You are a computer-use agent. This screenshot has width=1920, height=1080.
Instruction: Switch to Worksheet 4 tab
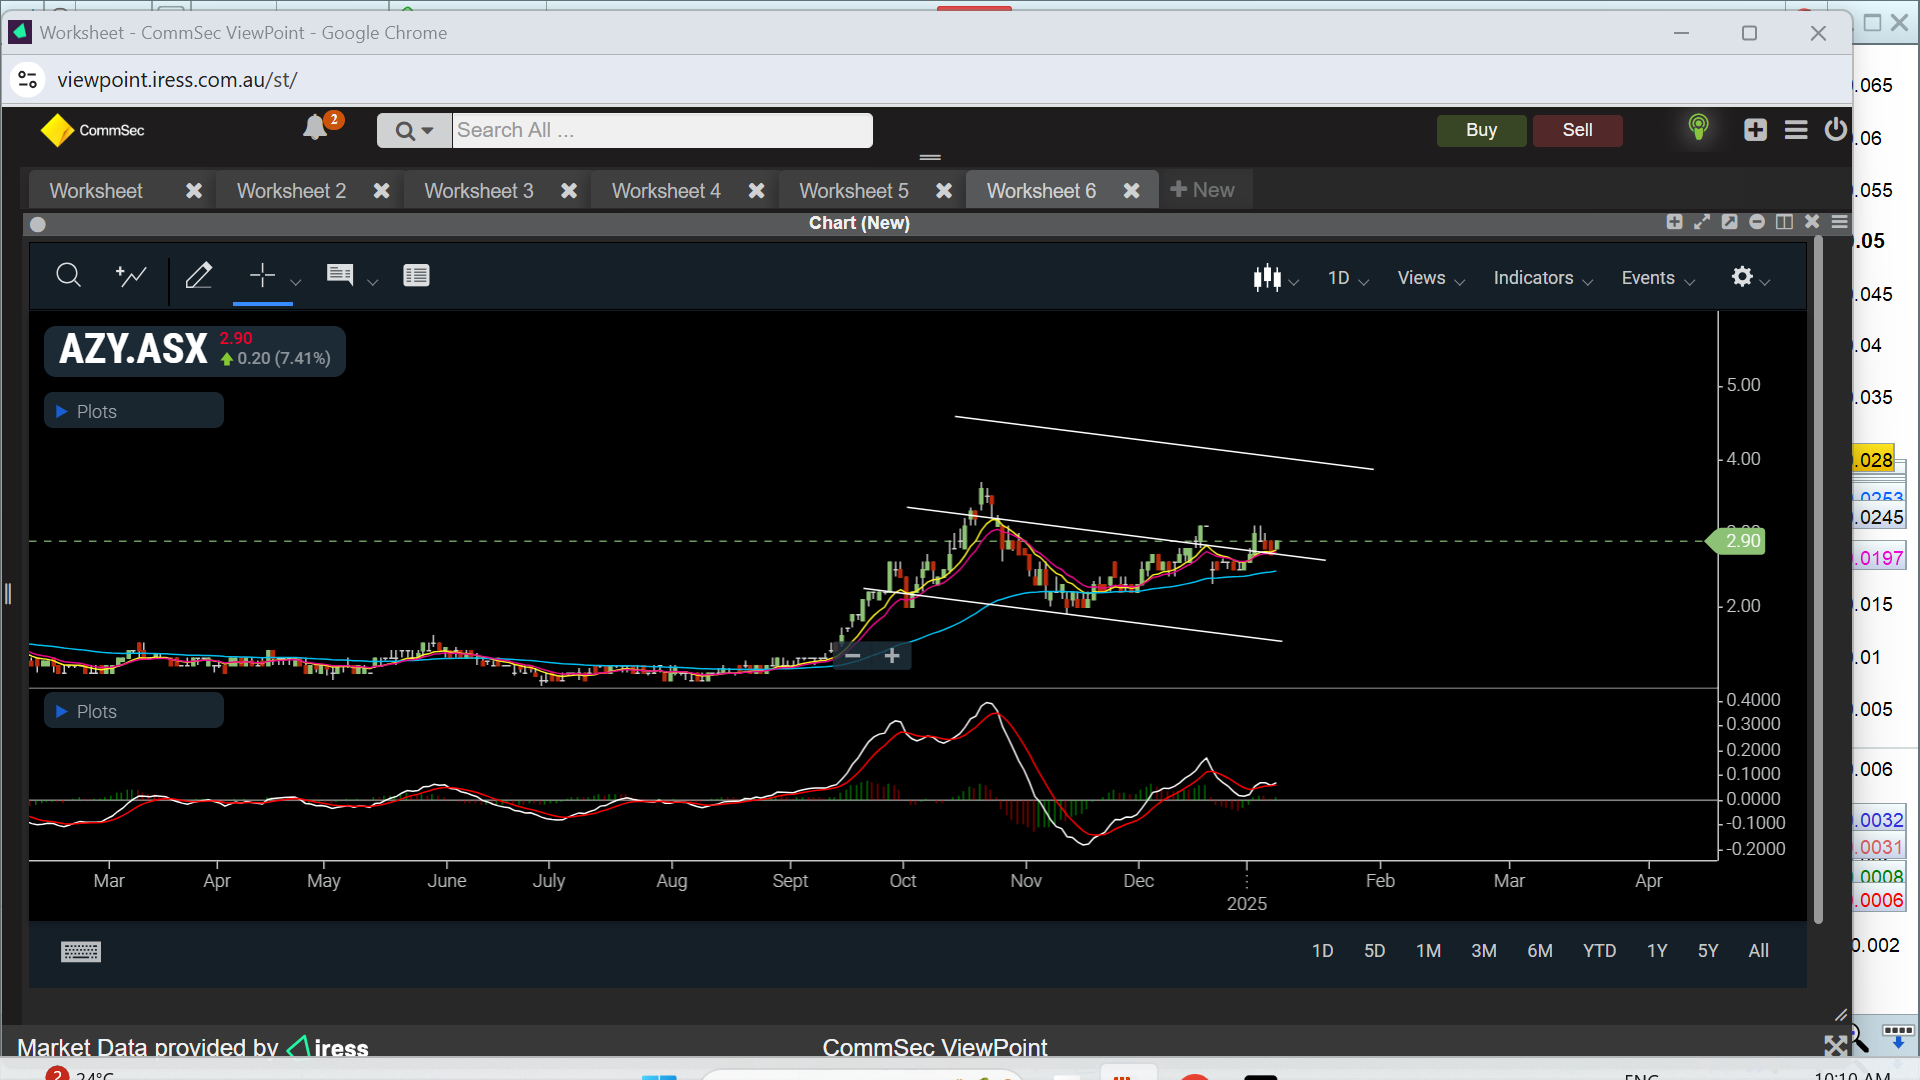click(666, 190)
